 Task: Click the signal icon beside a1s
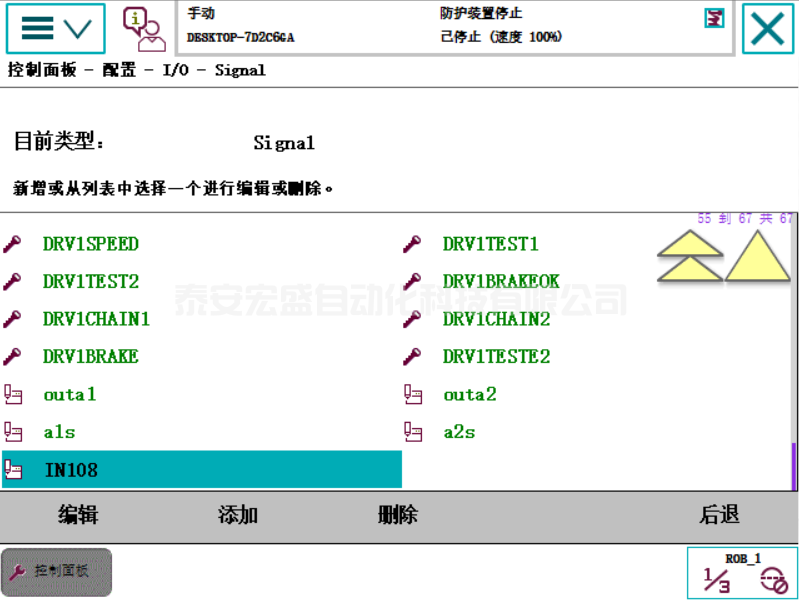13,432
